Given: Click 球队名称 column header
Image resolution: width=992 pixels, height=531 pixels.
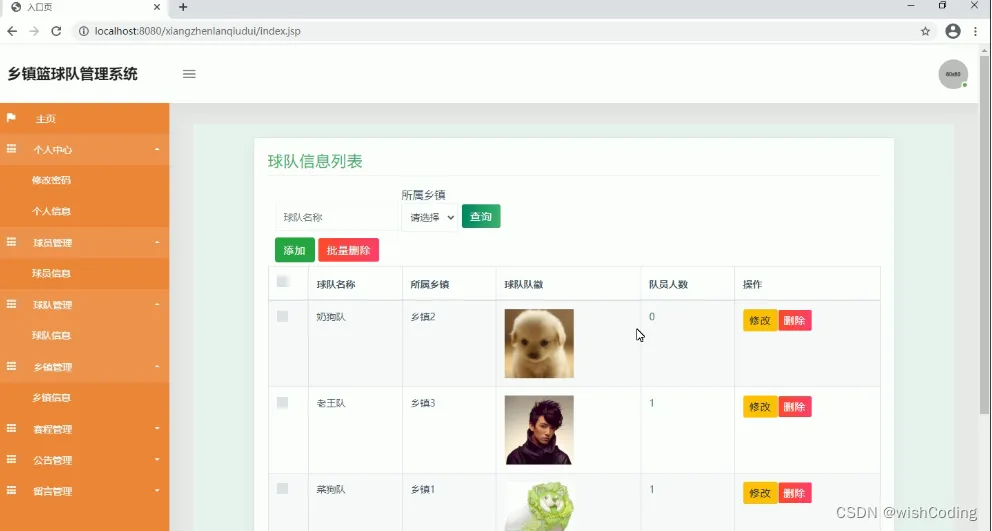Looking at the screenshot, I should [x=336, y=284].
